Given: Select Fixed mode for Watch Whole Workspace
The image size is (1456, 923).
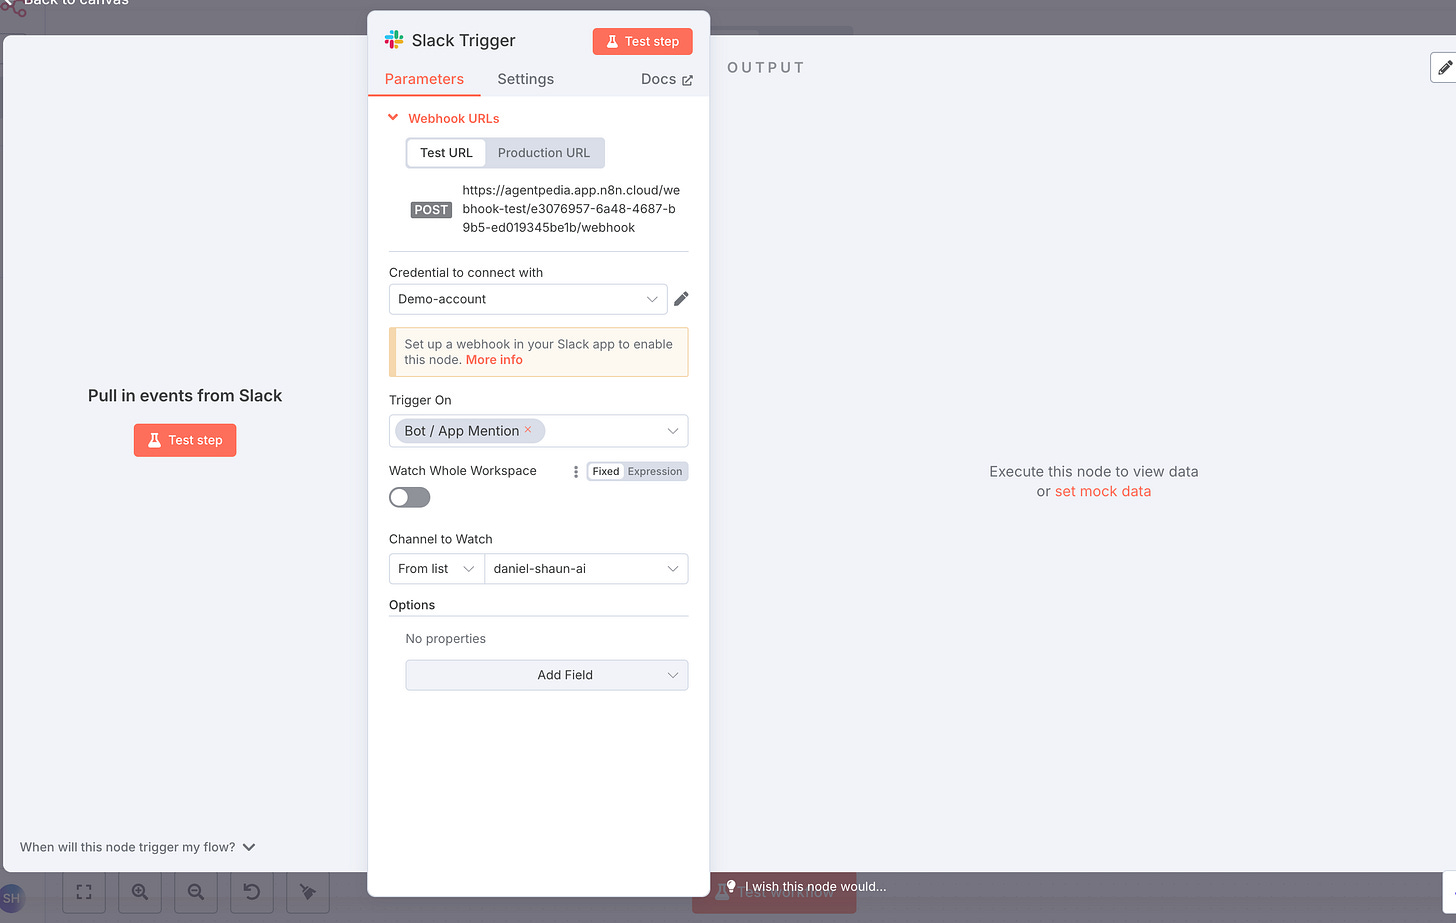Looking at the screenshot, I should click(x=606, y=471).
